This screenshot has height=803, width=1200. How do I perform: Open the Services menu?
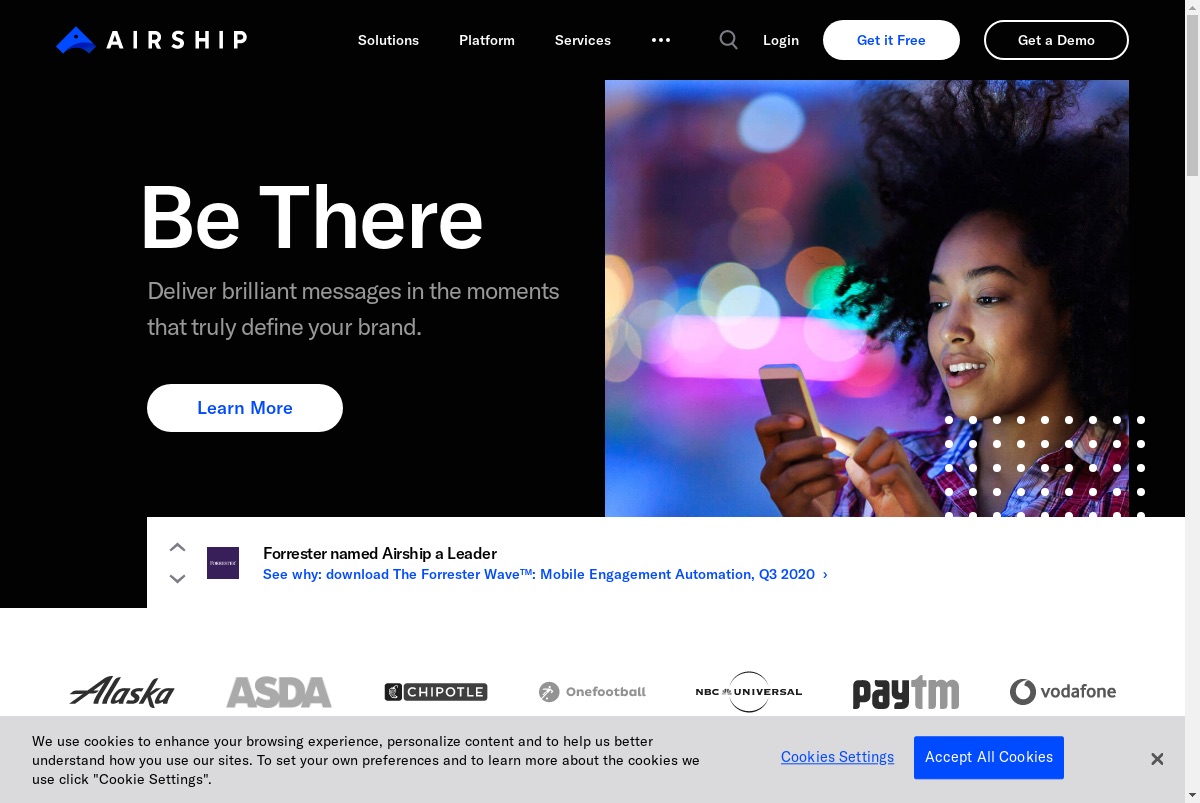pos(583,40)
